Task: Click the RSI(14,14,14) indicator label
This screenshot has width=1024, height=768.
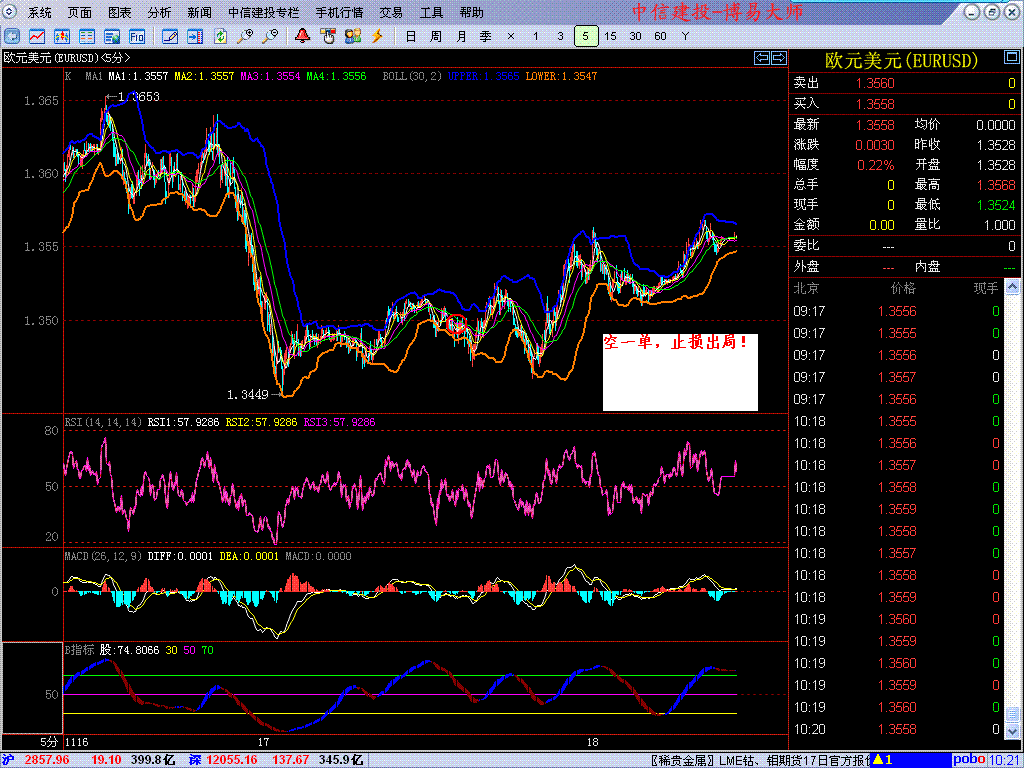Action: 103,423
